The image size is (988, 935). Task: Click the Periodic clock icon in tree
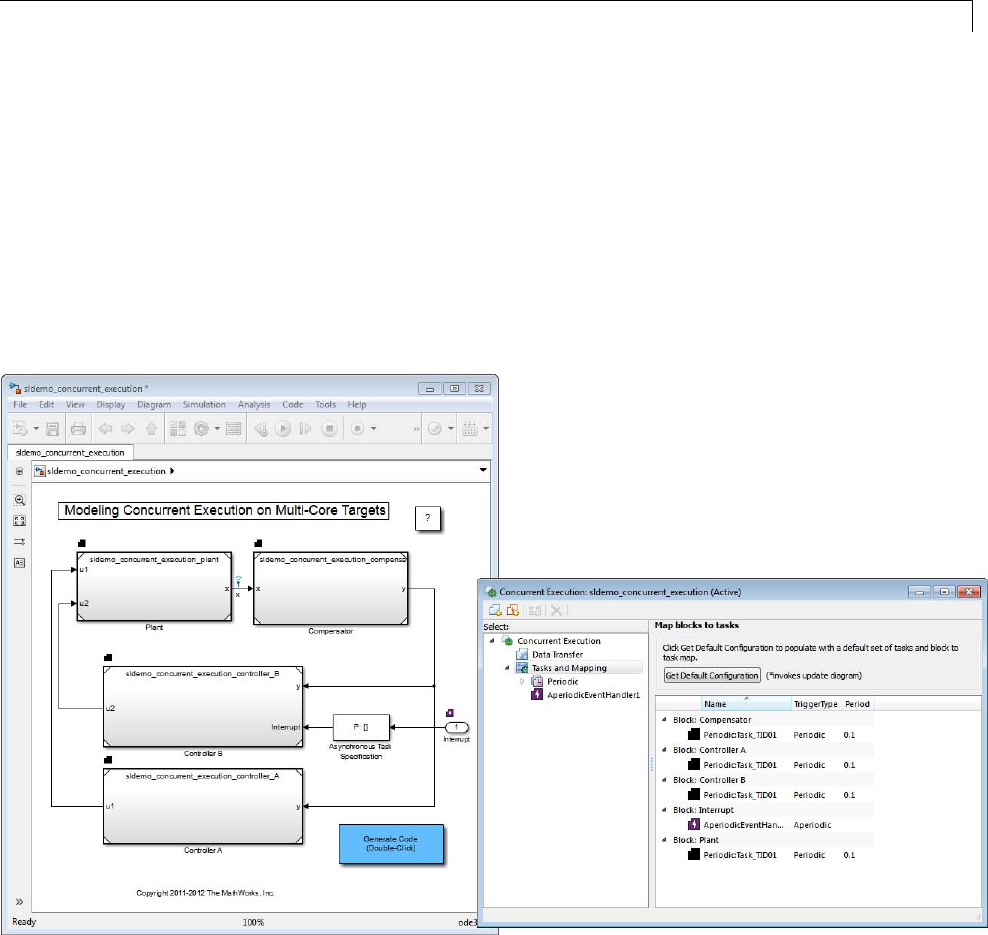point(537,682)
